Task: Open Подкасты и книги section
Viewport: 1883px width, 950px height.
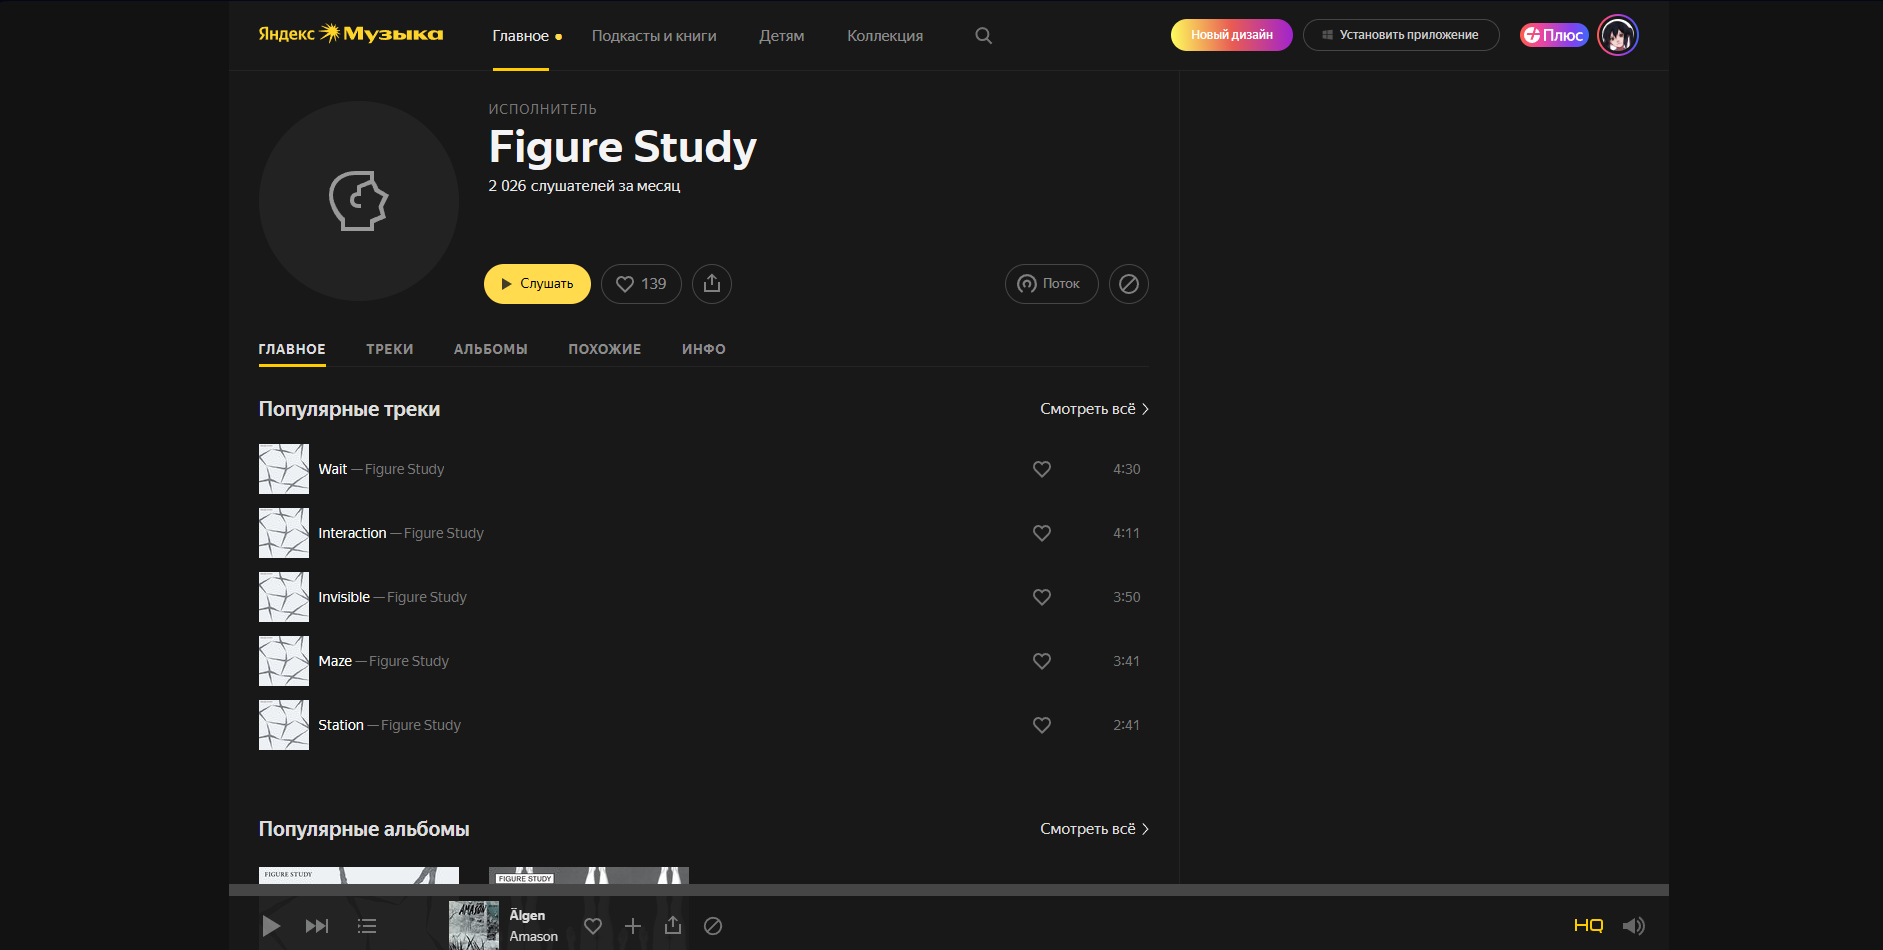Action: point(654,36)
